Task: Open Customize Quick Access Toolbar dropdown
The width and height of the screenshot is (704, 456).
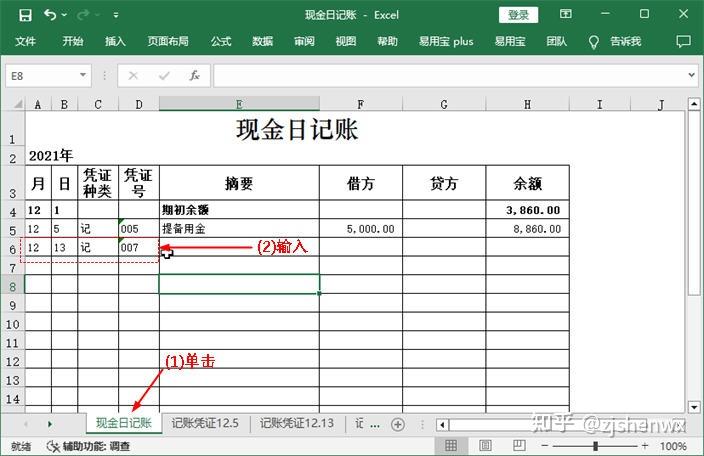Action: (116, 16)
